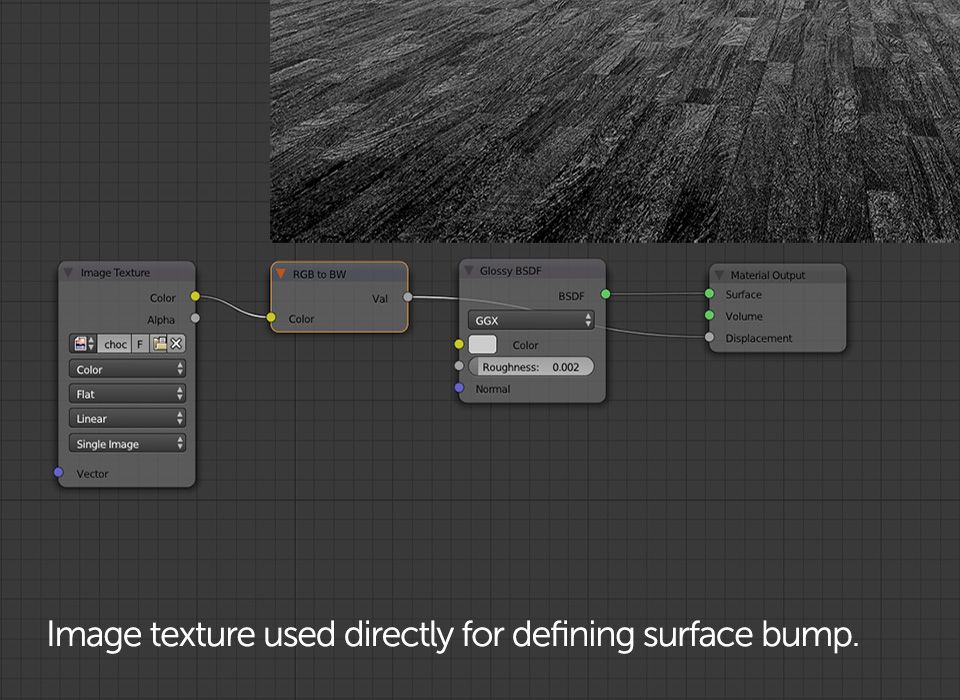This screenshot has height=700, width=960.
Task: Collapse the Material Output node
Action: tap(719, 275)
